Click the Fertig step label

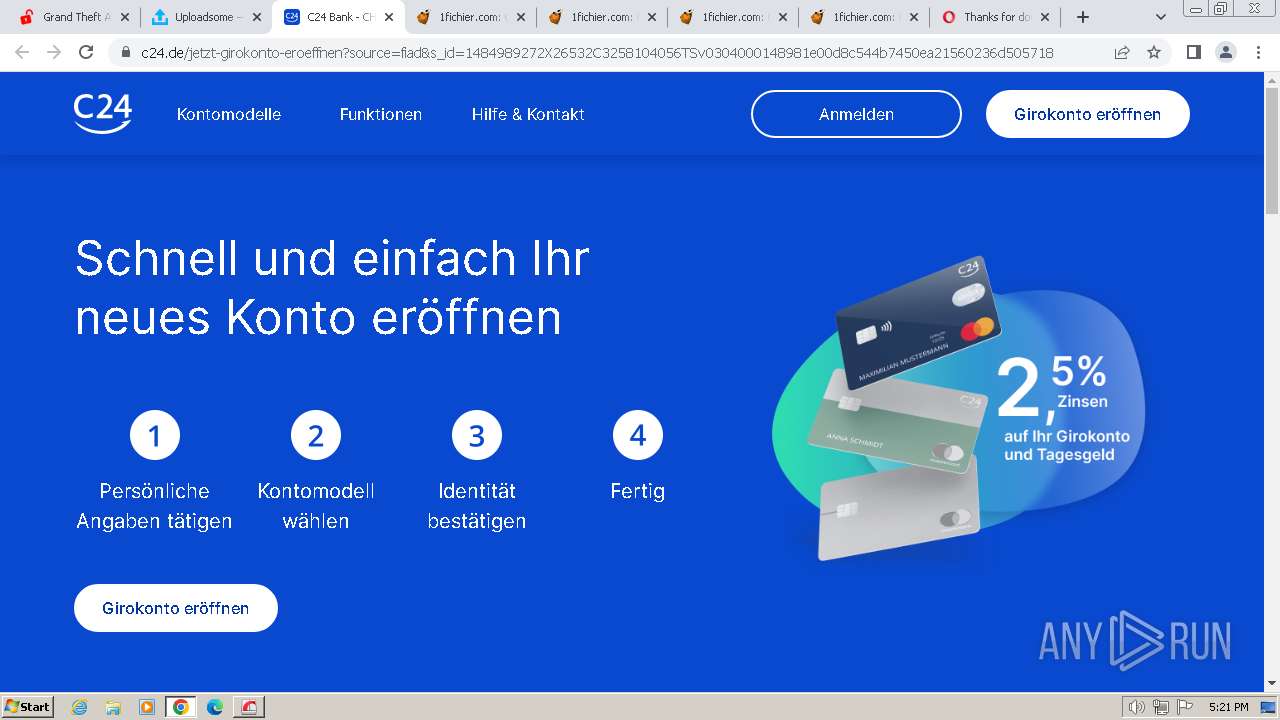click(x=638, y=491)
